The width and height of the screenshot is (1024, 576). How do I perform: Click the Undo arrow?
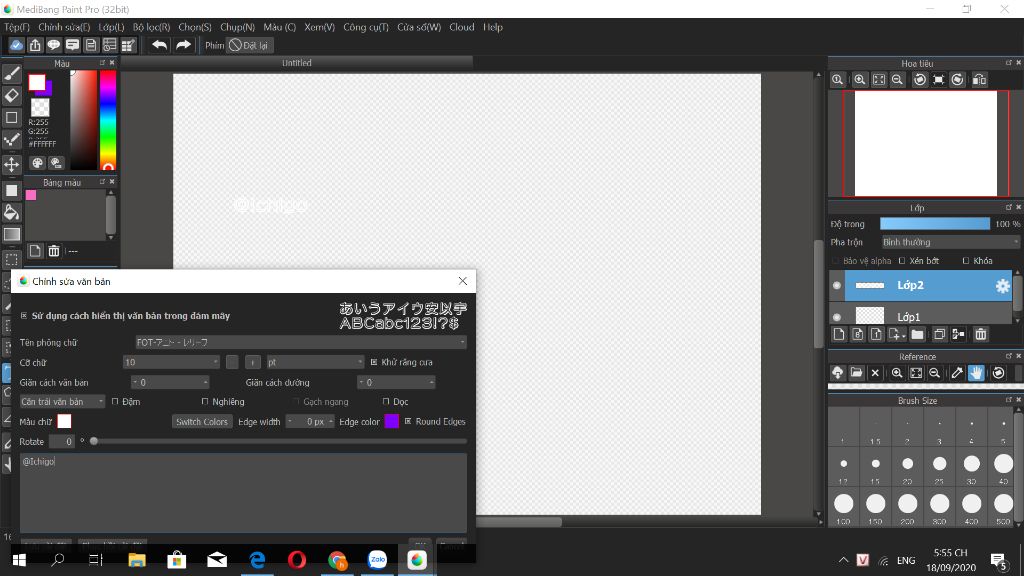tap(159, 45)
